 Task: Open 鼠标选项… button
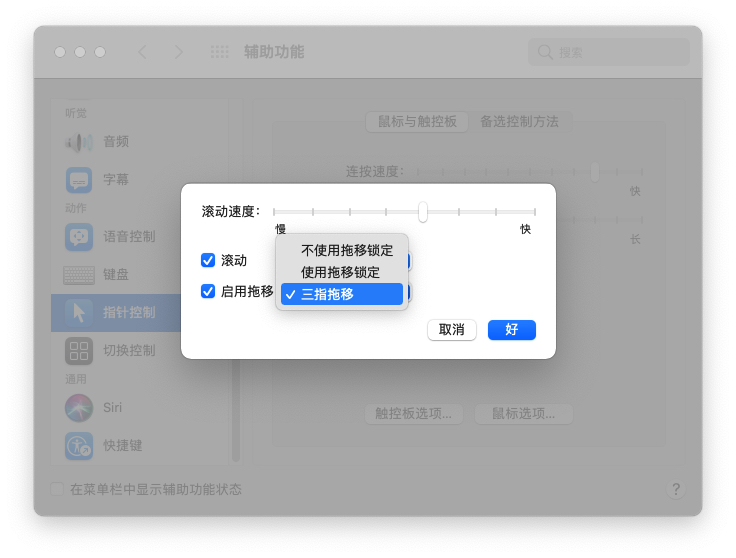pyautogui.click(x=523, y=414)
